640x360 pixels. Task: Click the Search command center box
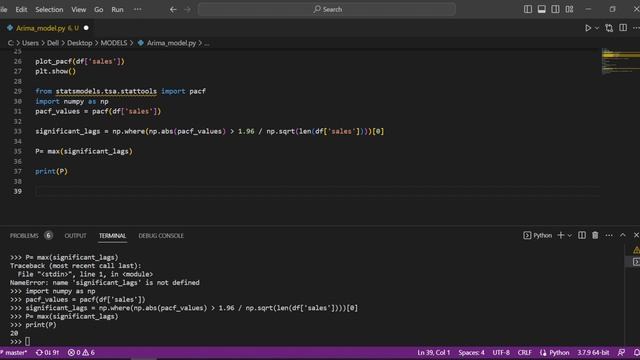[327, 9]
